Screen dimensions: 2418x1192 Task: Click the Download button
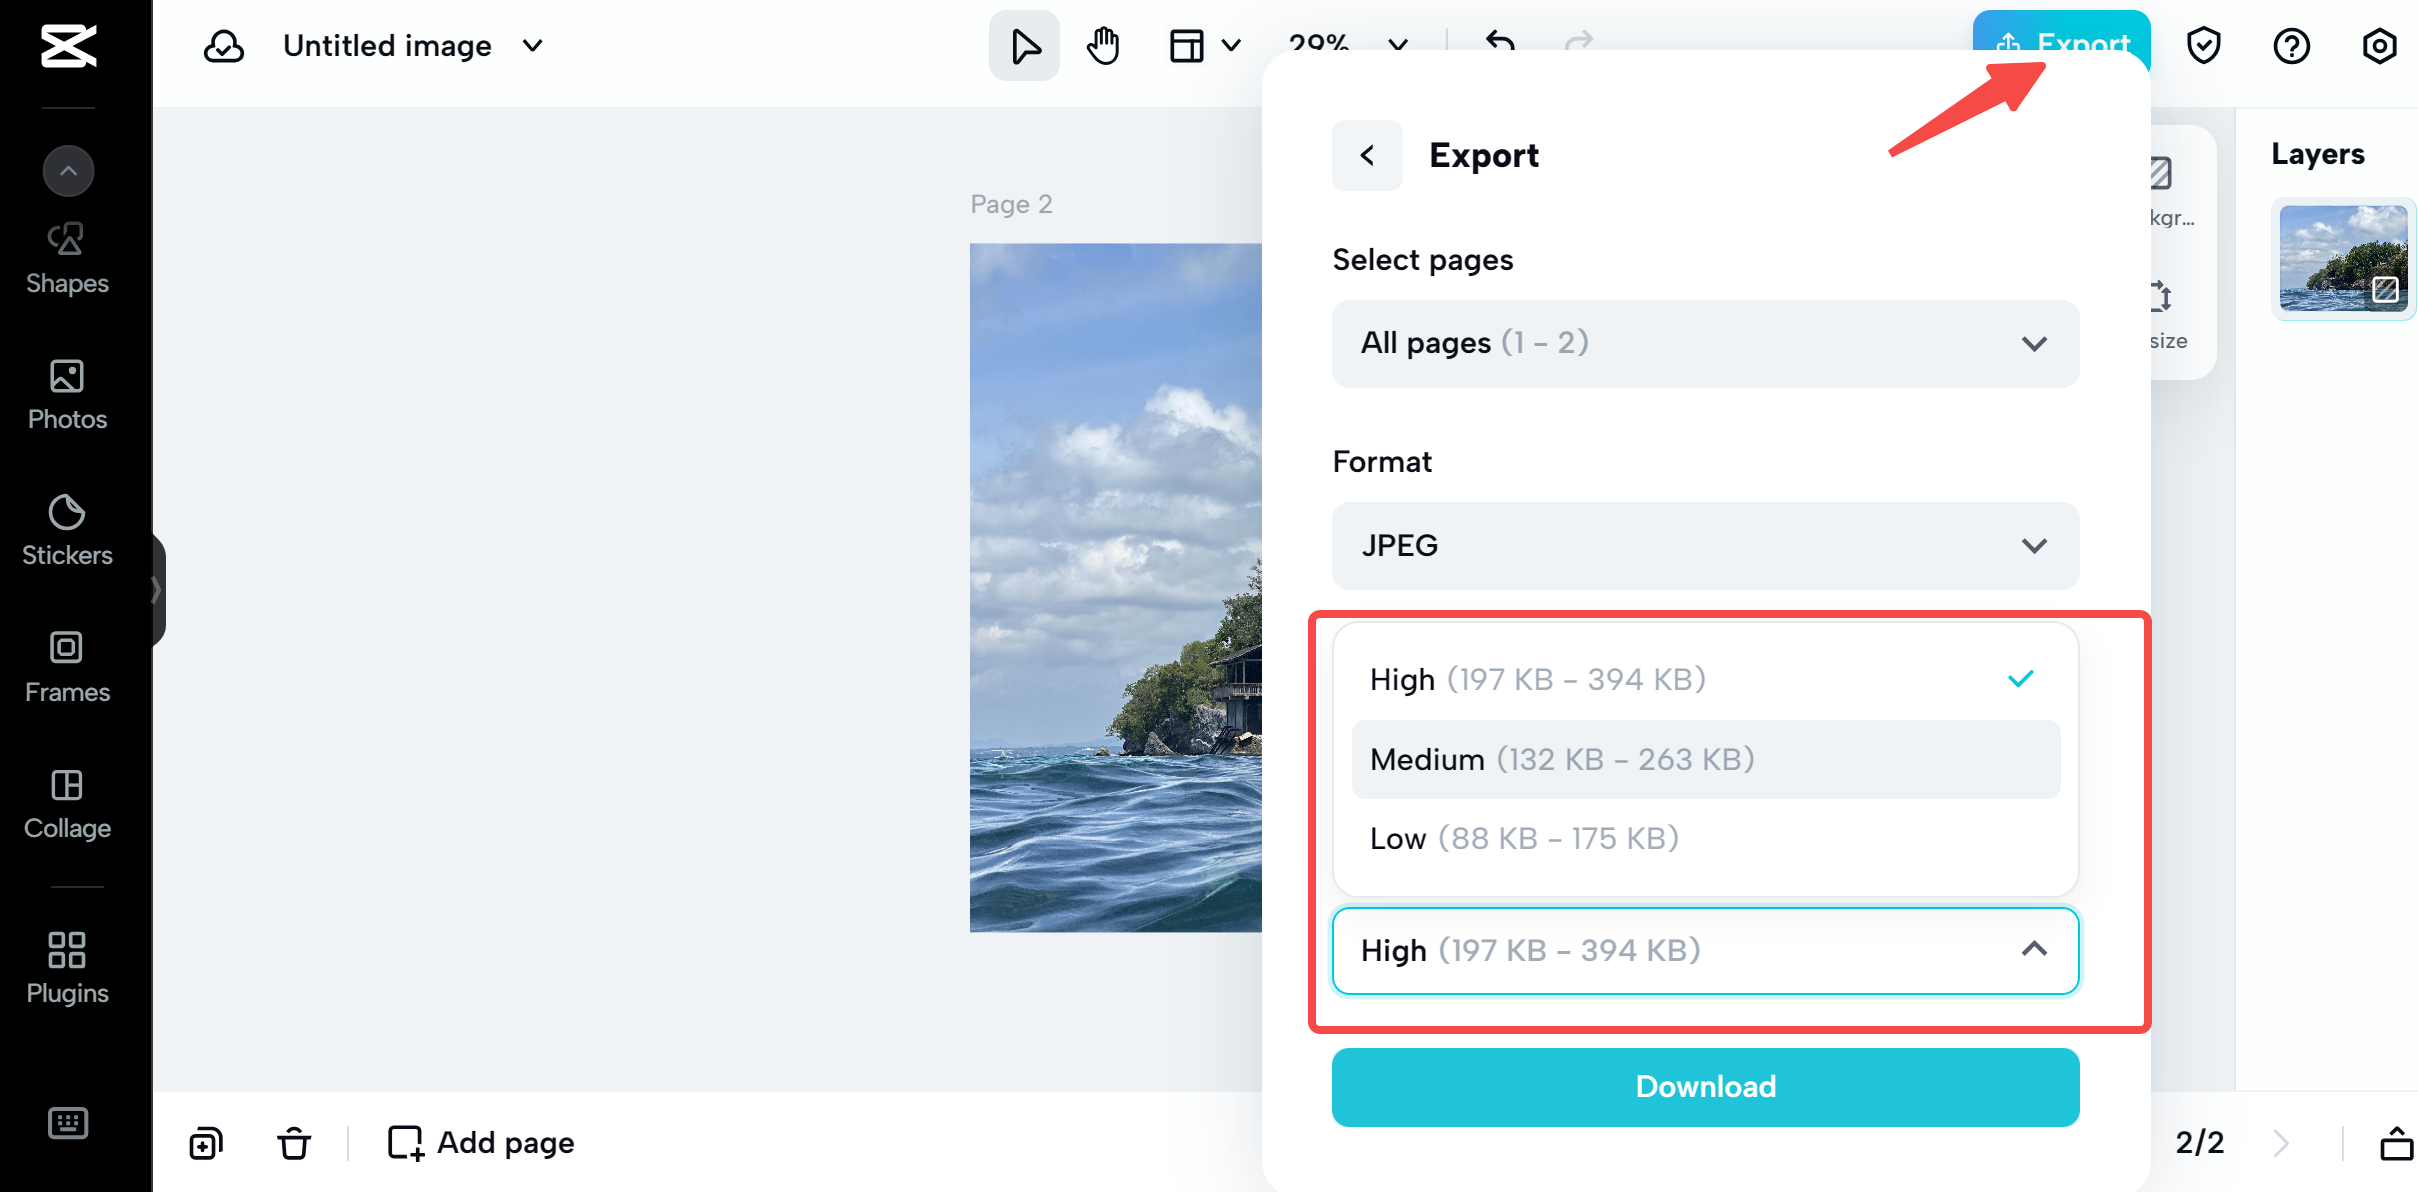coord(1705,1086)
